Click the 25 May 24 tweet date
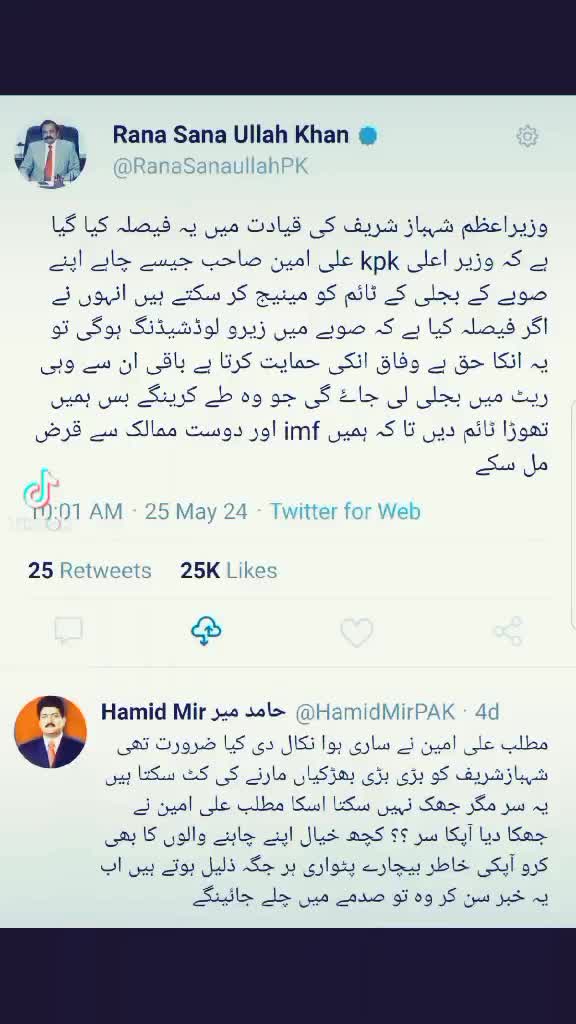 click(x=196, y=511)
